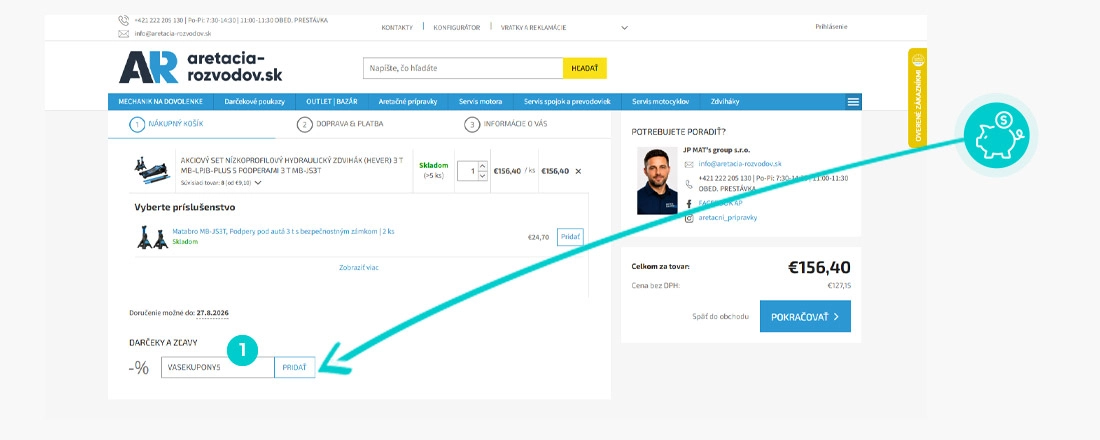Open the Konfigurátor menu item
The height and width of the screenshot is (440, 1100).
457,27
